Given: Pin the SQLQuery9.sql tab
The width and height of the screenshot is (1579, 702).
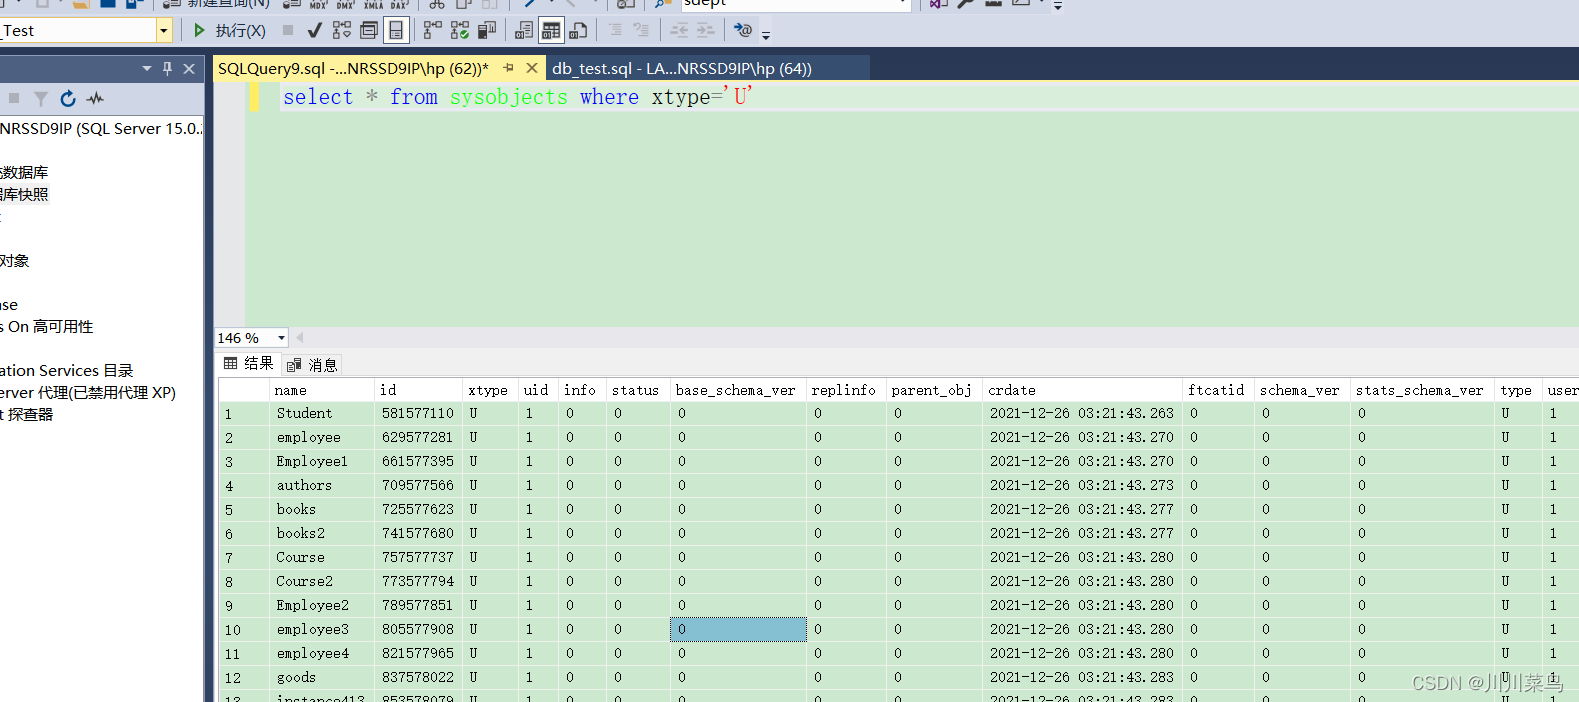Looking at the screenshot, I should (x=509, y=68).
